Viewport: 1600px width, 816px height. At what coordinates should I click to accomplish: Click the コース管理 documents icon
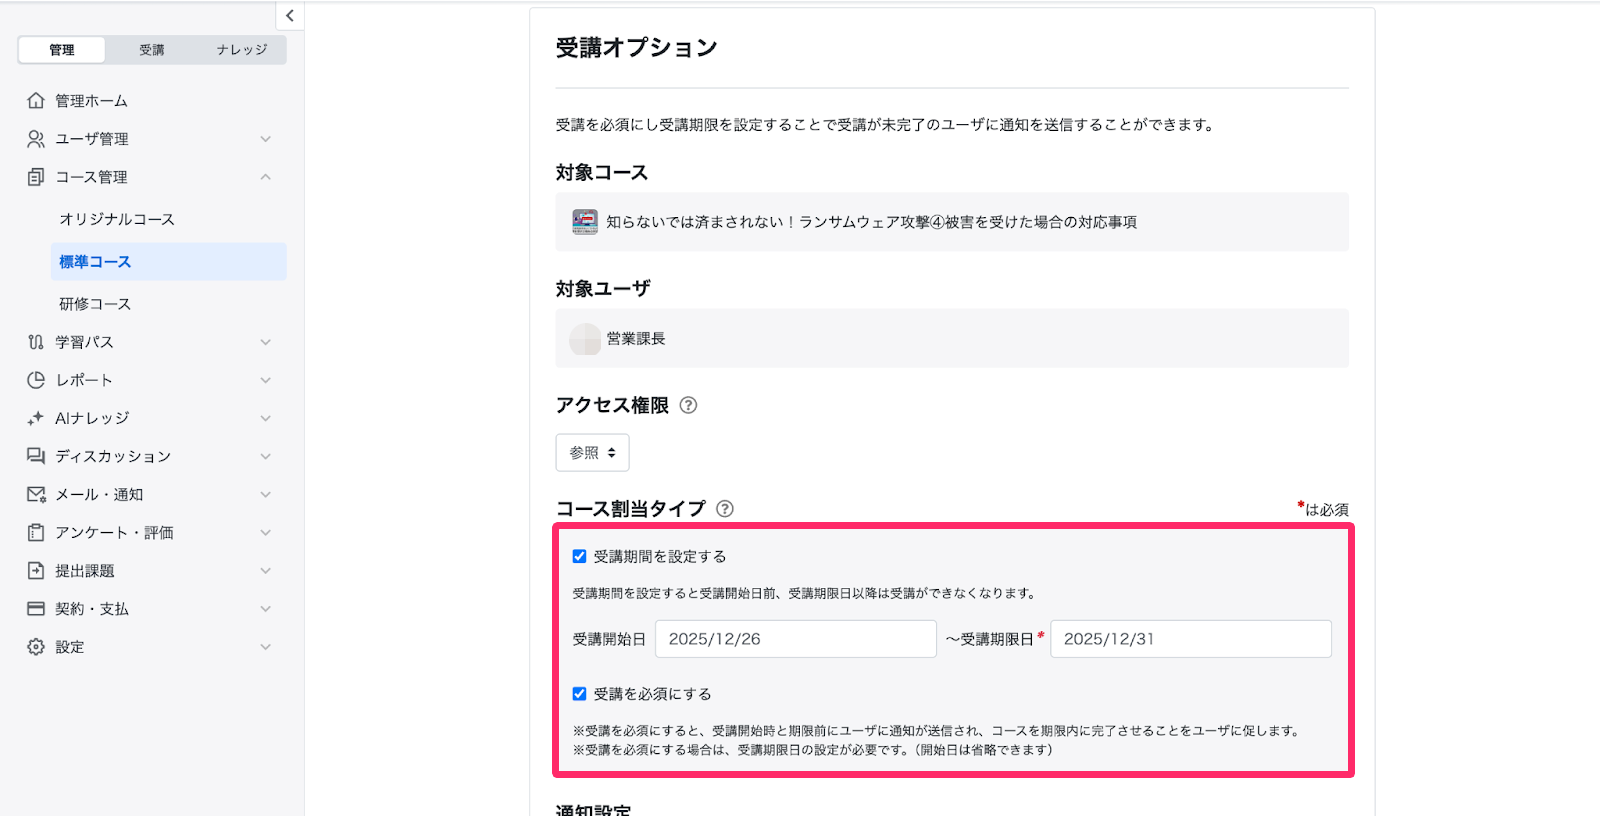point(36,177)
